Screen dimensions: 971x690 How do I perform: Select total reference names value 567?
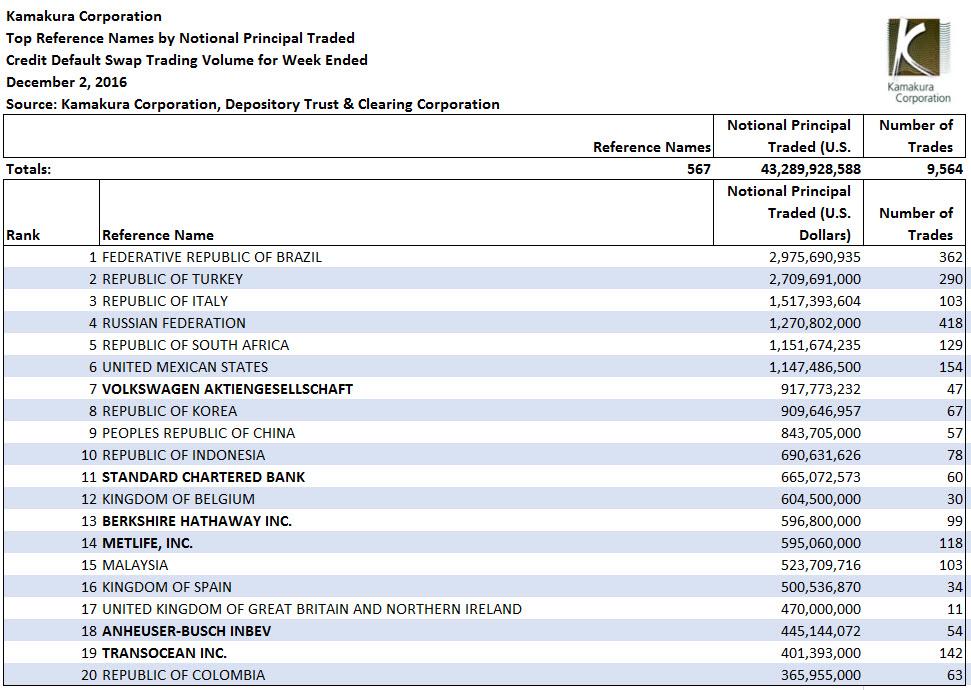(699, 169)
